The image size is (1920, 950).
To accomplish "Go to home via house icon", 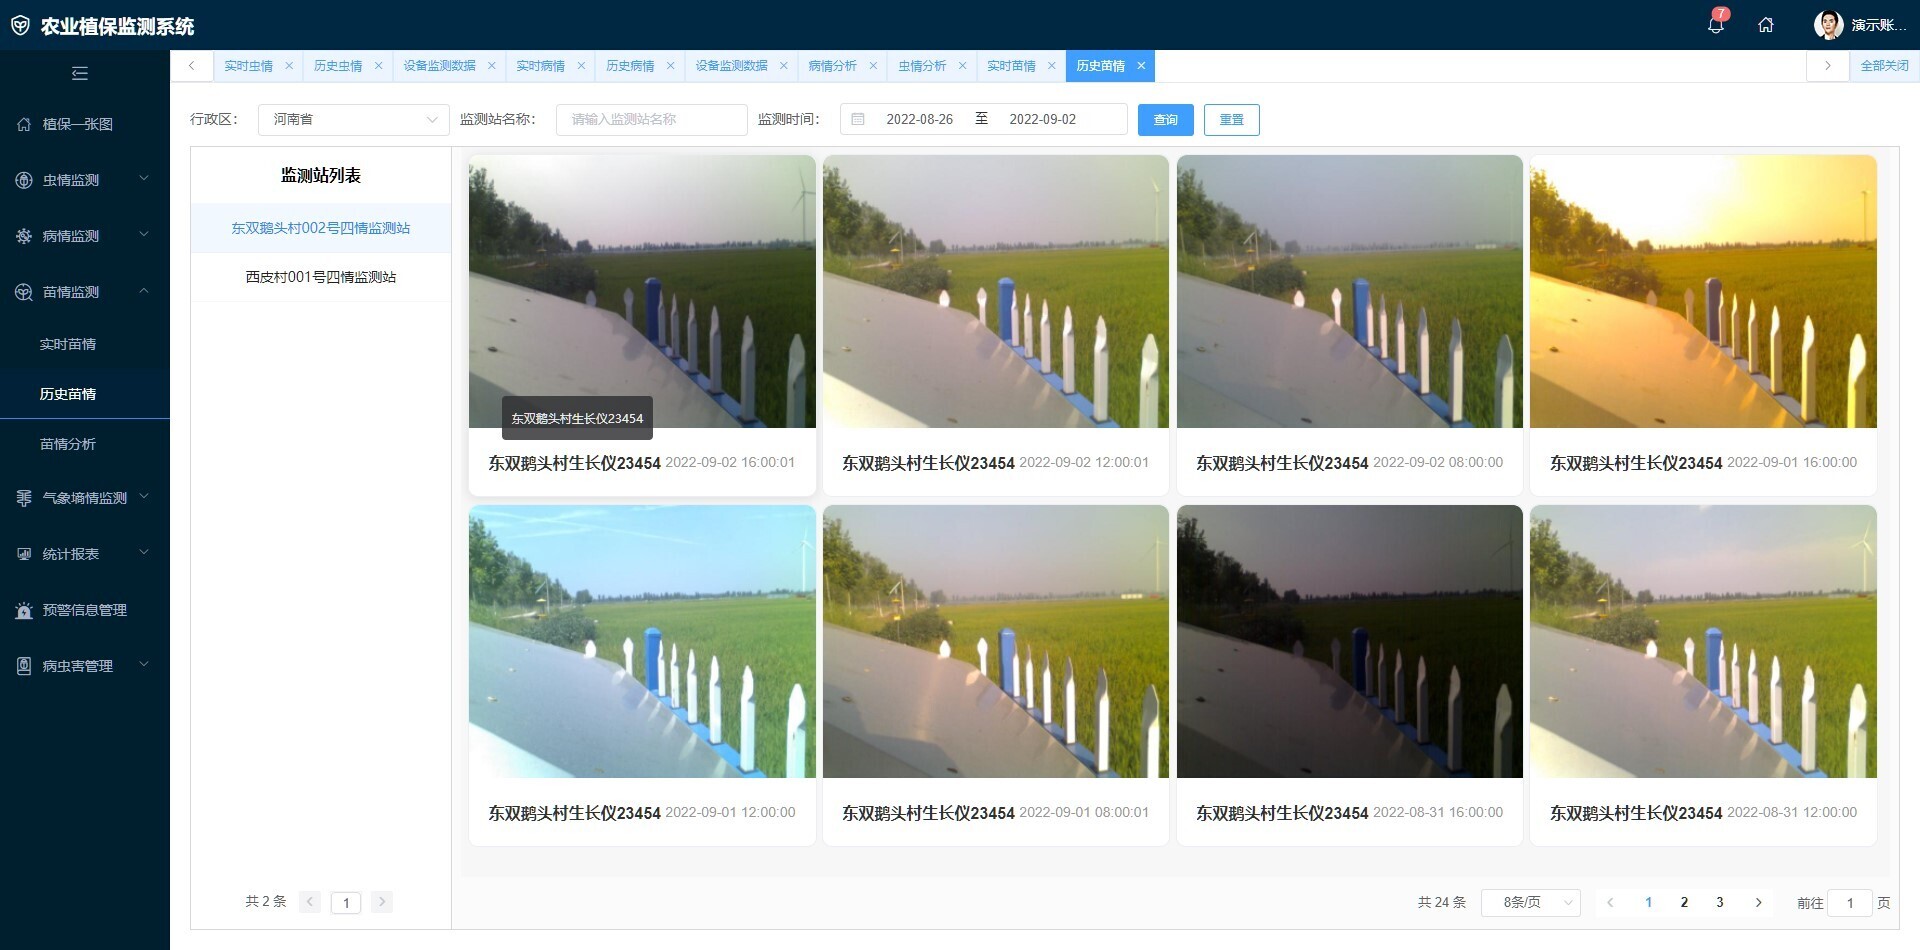I will (x=1766, y=25).
